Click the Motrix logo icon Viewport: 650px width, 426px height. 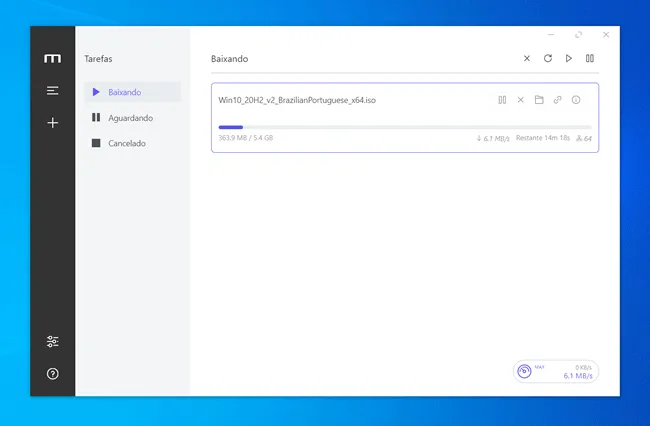tap(53, 58)
